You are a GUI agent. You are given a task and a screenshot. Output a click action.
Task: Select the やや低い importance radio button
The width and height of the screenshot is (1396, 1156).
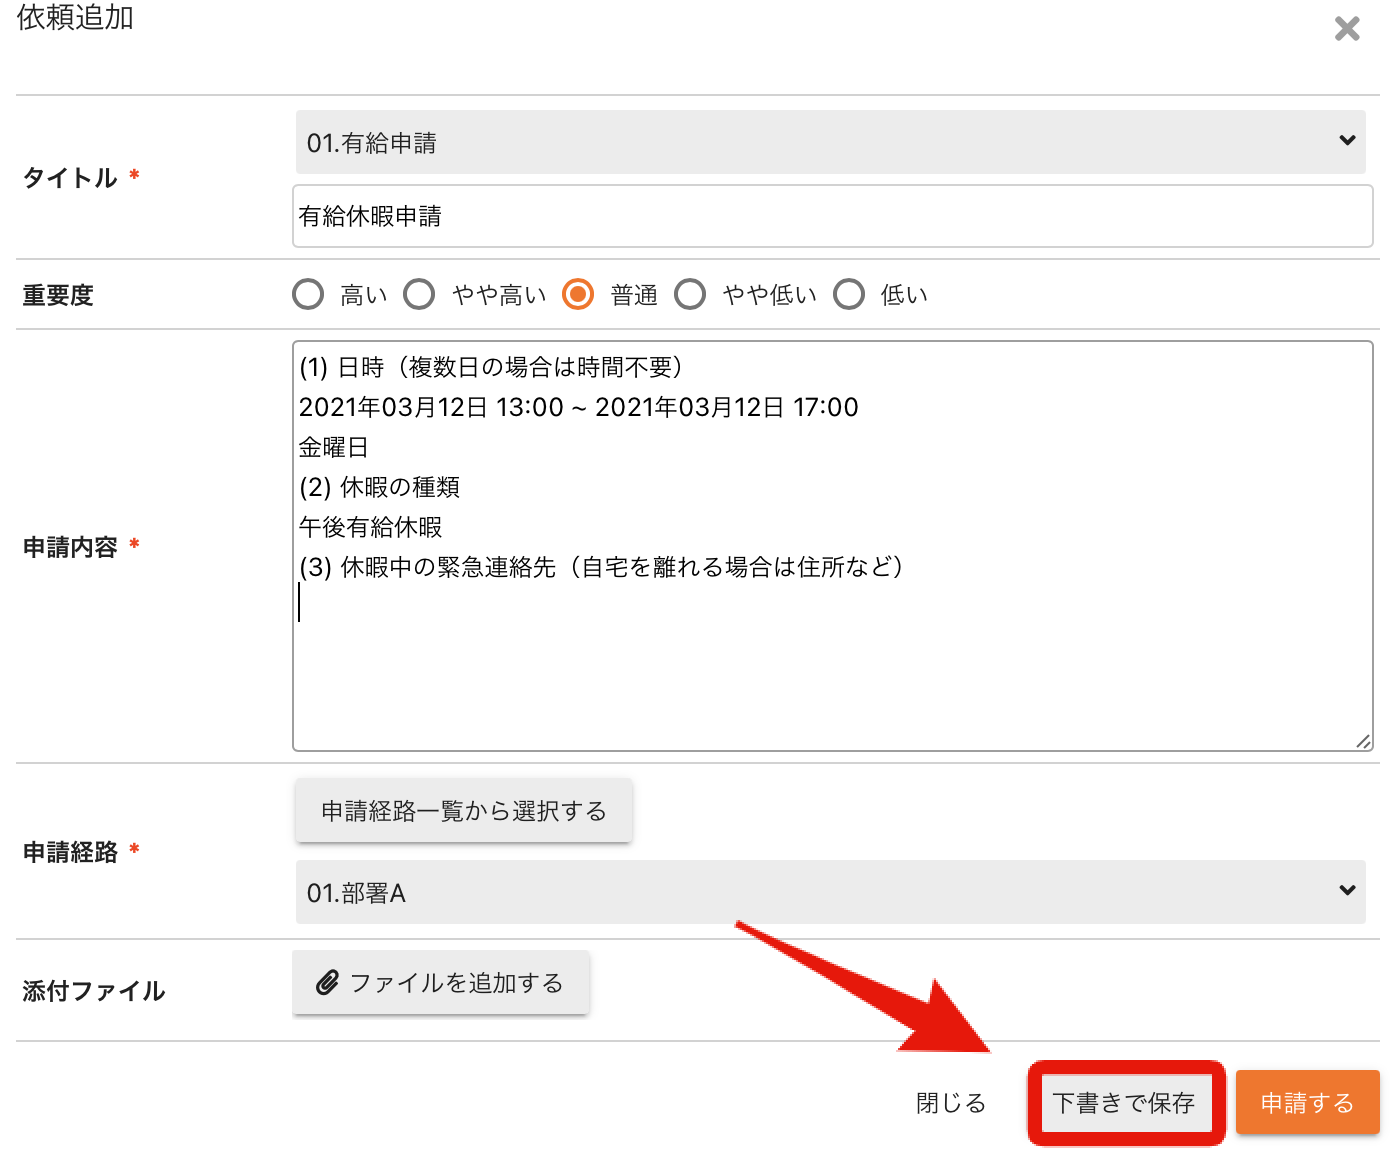690,294
